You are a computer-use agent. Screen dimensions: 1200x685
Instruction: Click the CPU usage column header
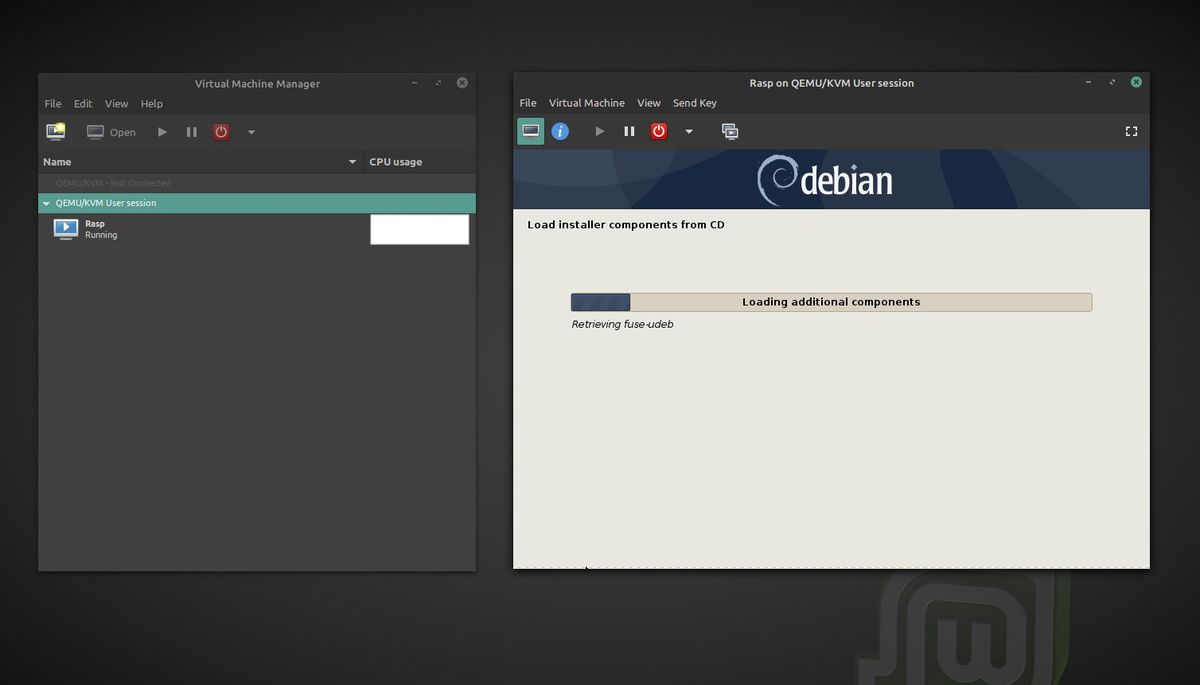(x=395, y=161)
